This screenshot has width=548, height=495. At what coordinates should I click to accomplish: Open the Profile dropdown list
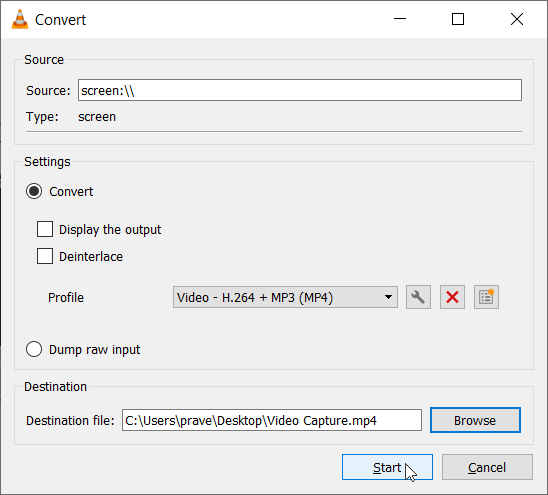click(285, 297)
